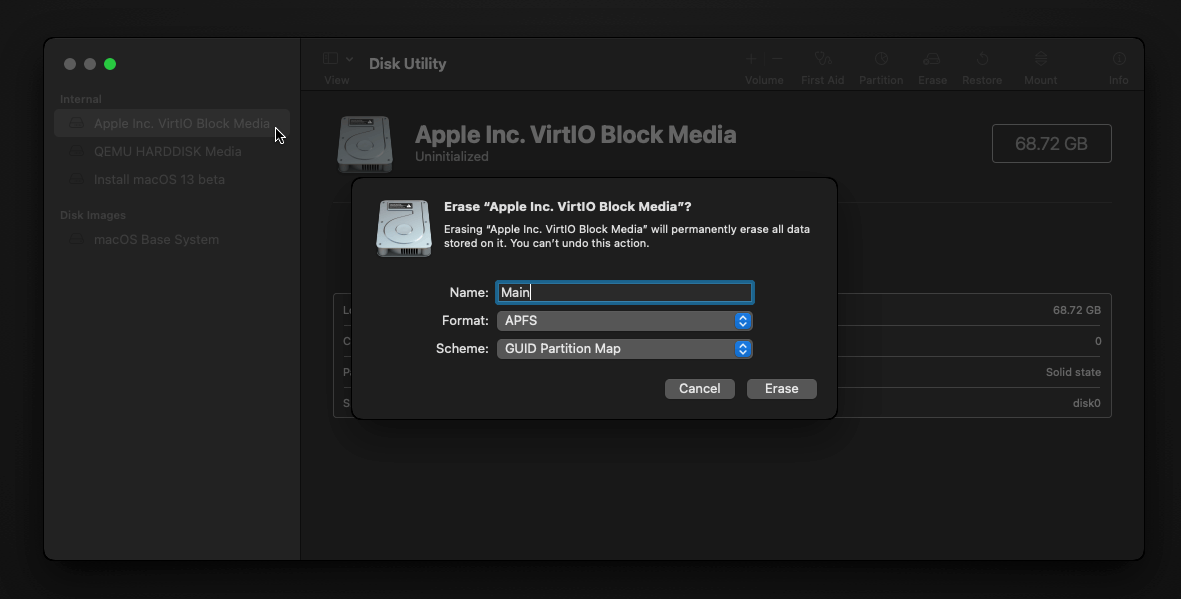Click the large hard drive icon in main pane

[x=365, y=144]
